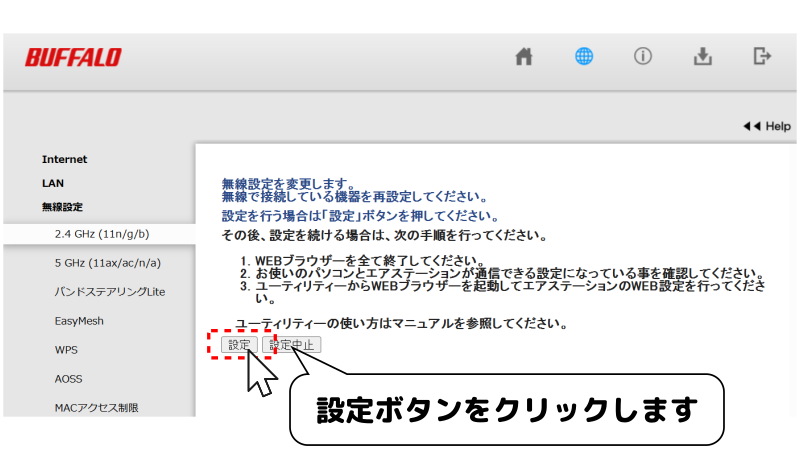Click the BUFFALO logo
800x450 pixels.
73,57
